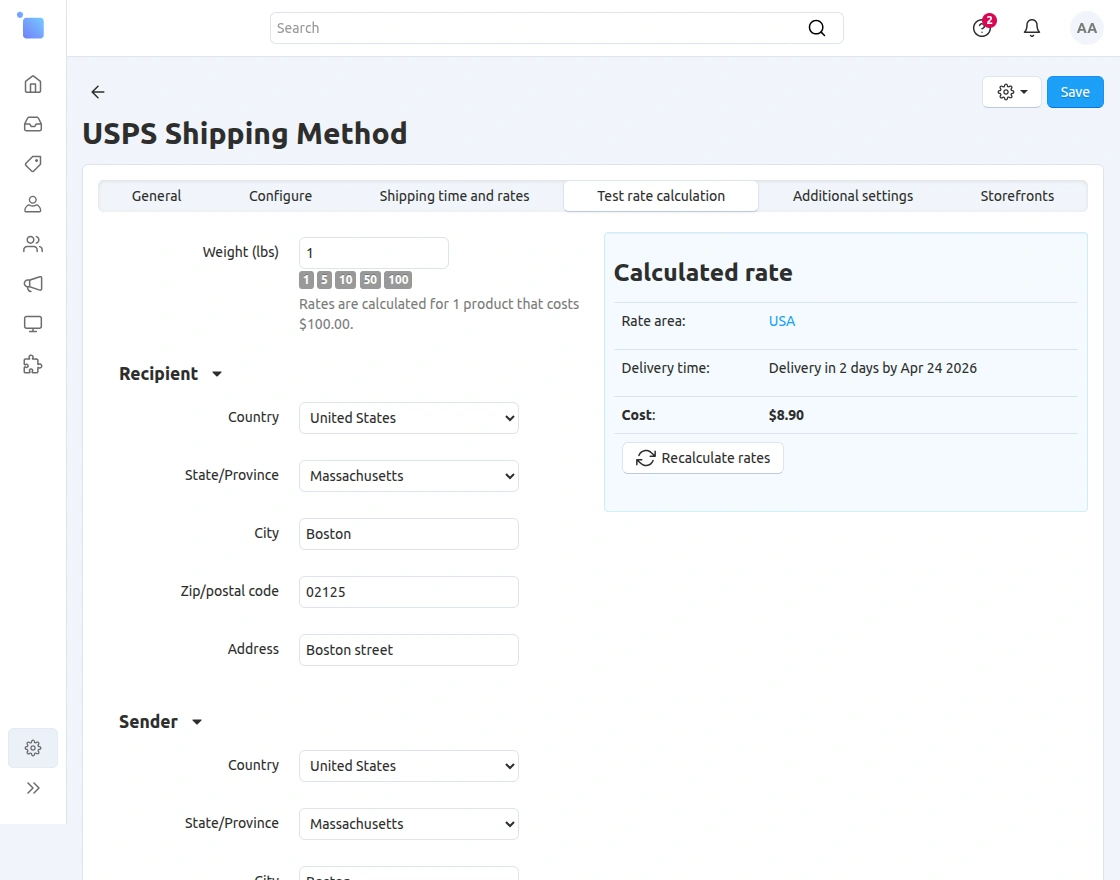Screen dimensions: 1120x880
Task: Go back using the left arrow
Action: pyautogui.click(x=98, y=91)
